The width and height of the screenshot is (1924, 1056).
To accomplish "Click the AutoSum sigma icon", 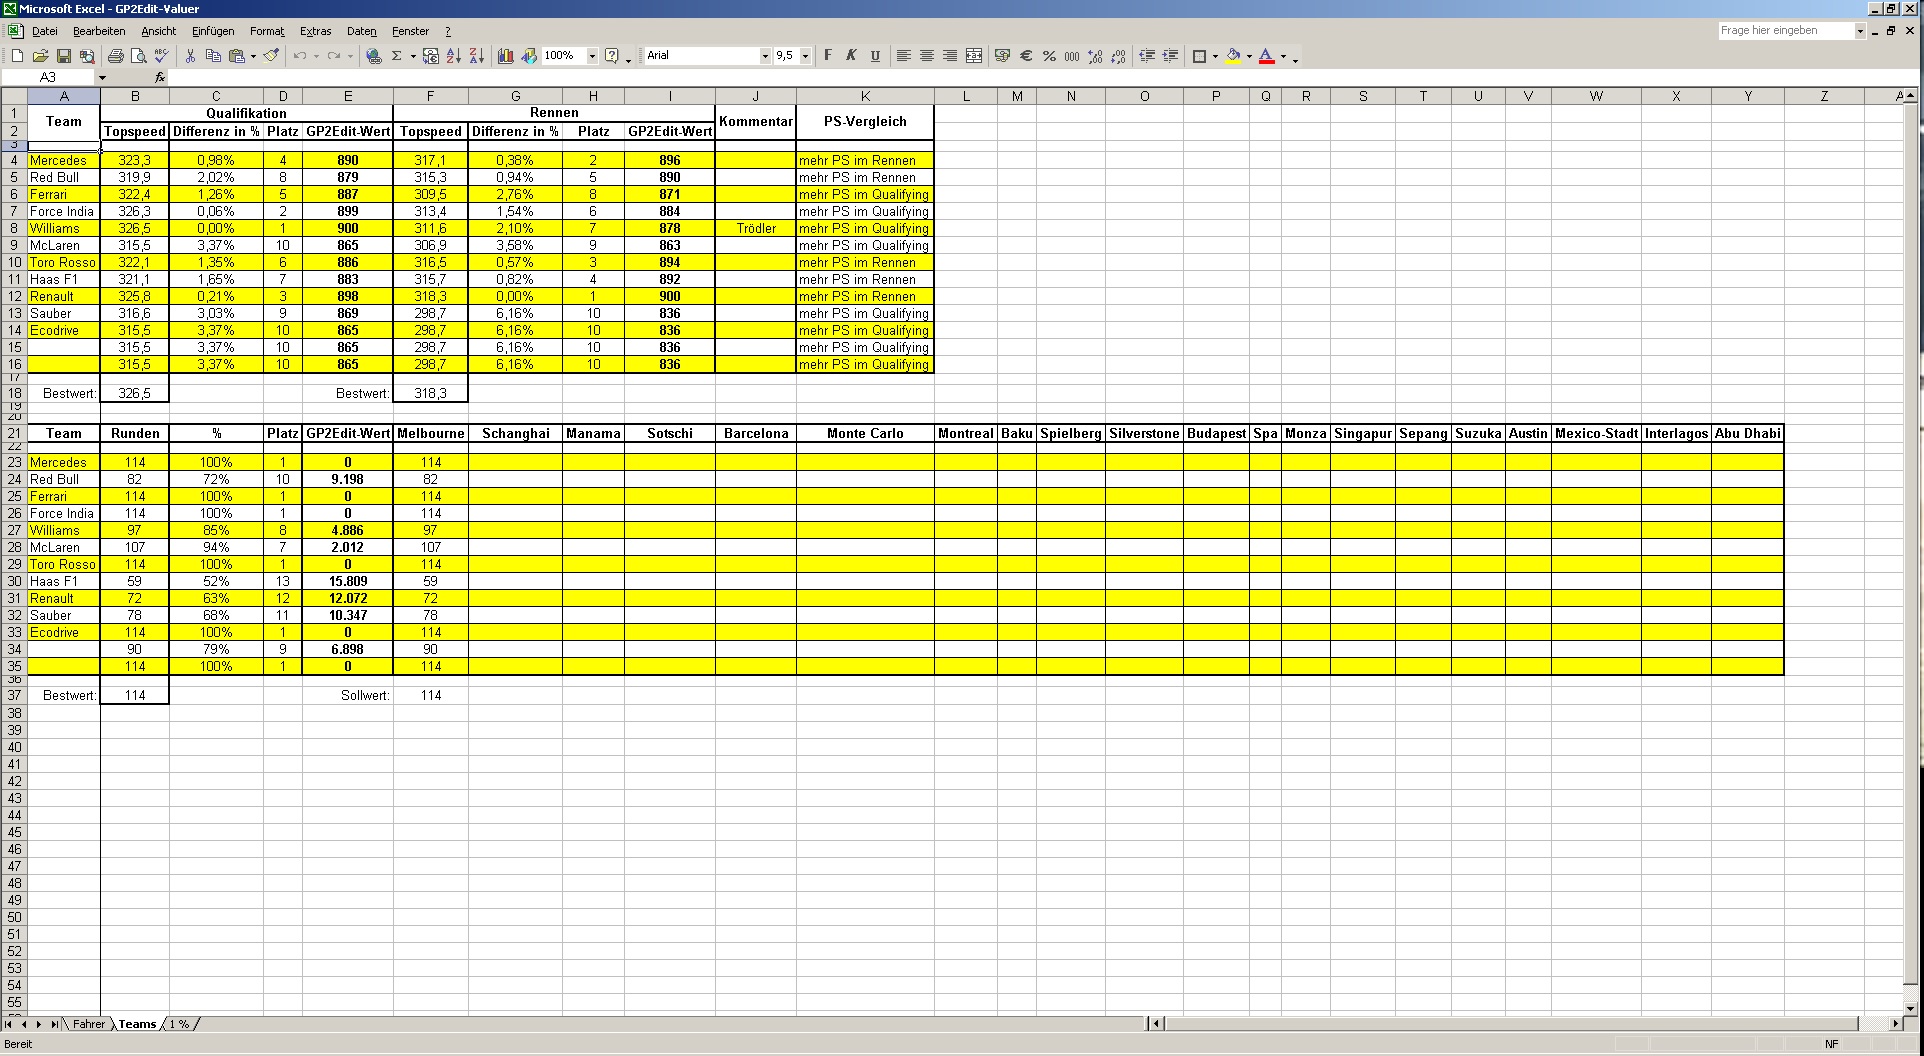I will [x=397, y=56].
